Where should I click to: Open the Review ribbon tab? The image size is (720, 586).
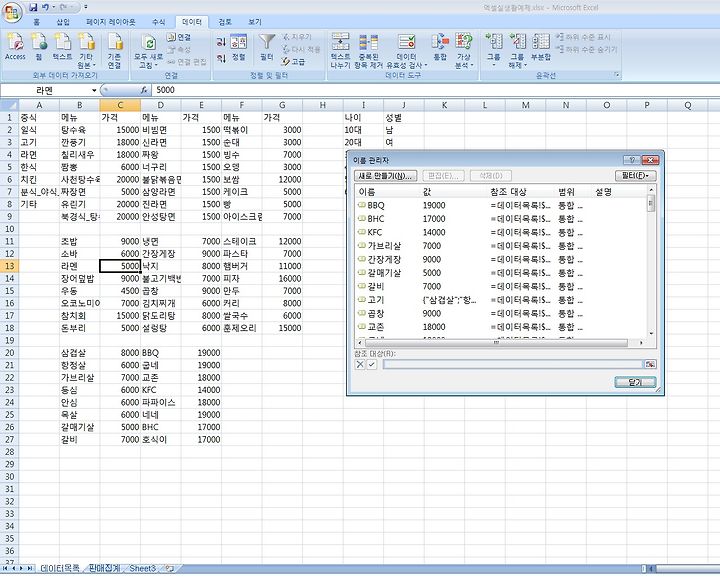225,22
